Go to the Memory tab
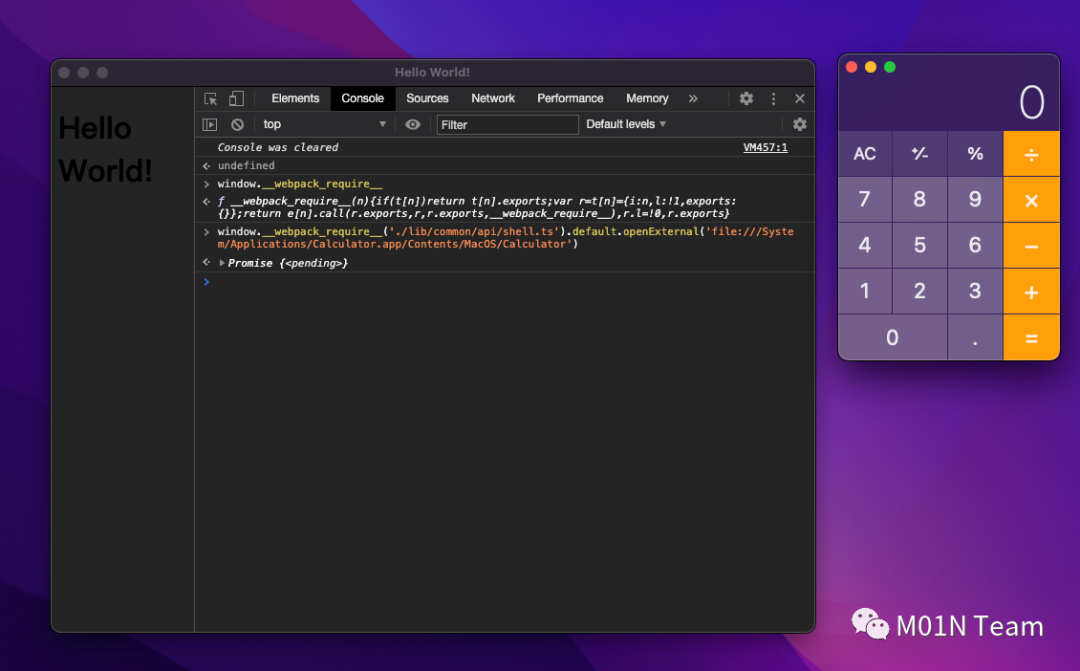The image size is (1080, 671). 647,99
